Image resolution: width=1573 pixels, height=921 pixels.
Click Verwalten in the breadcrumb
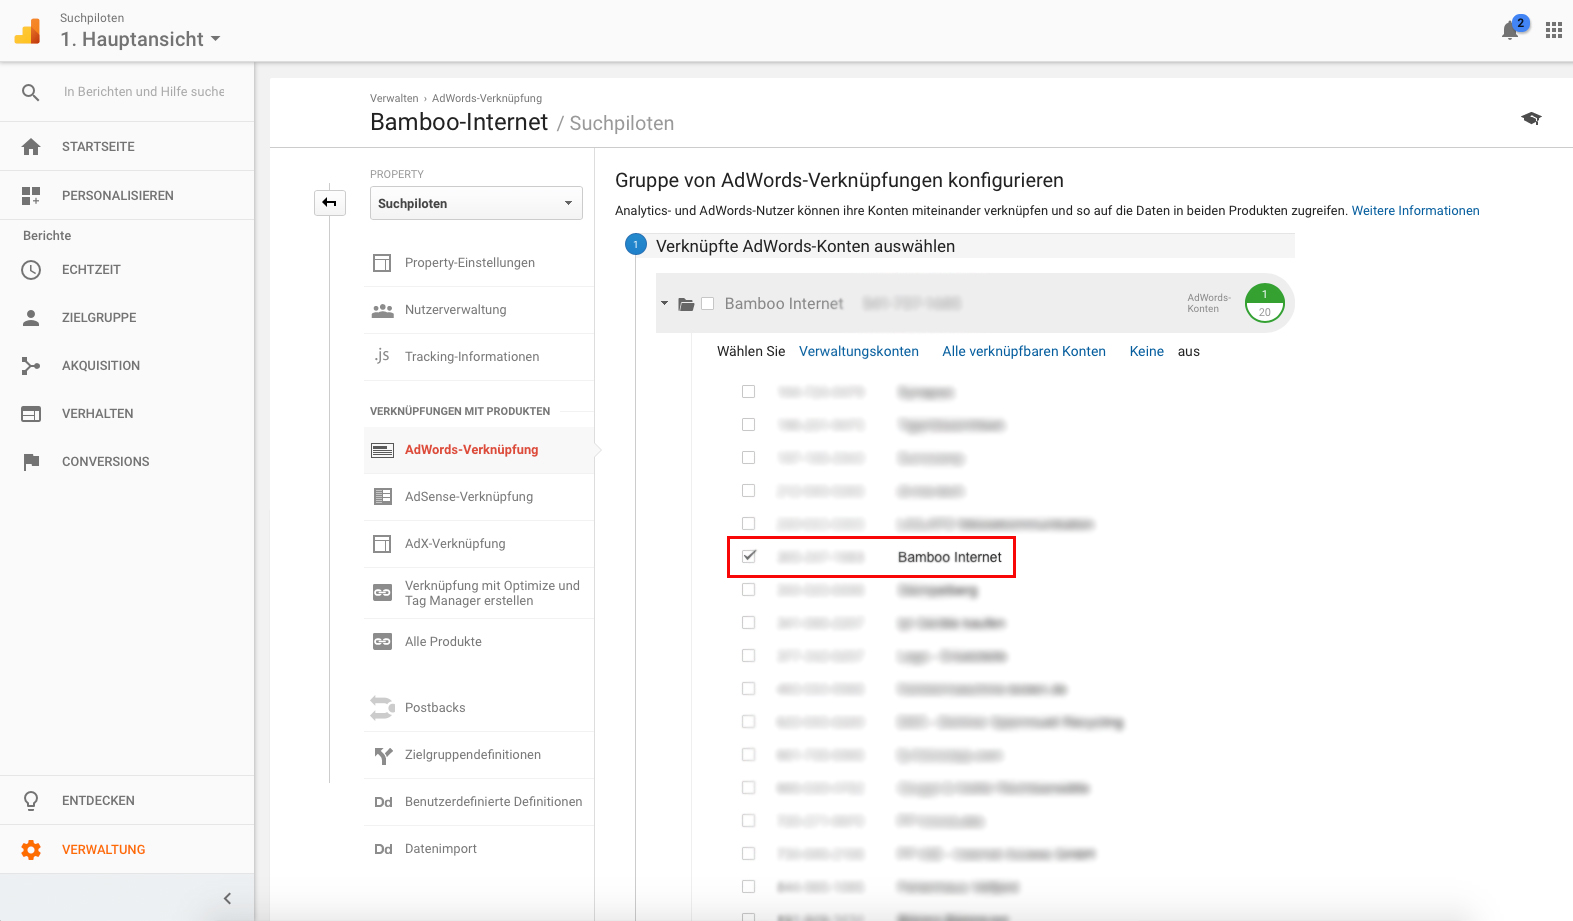click(394, 99)
